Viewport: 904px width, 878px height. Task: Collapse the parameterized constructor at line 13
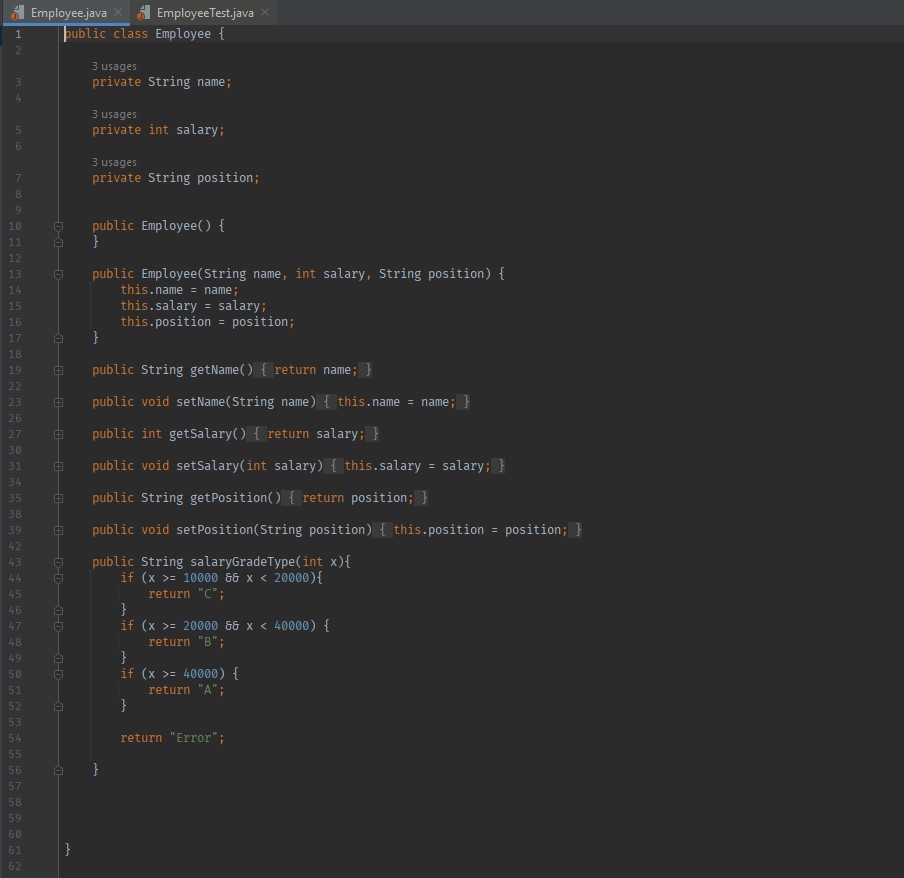[58, 274]
